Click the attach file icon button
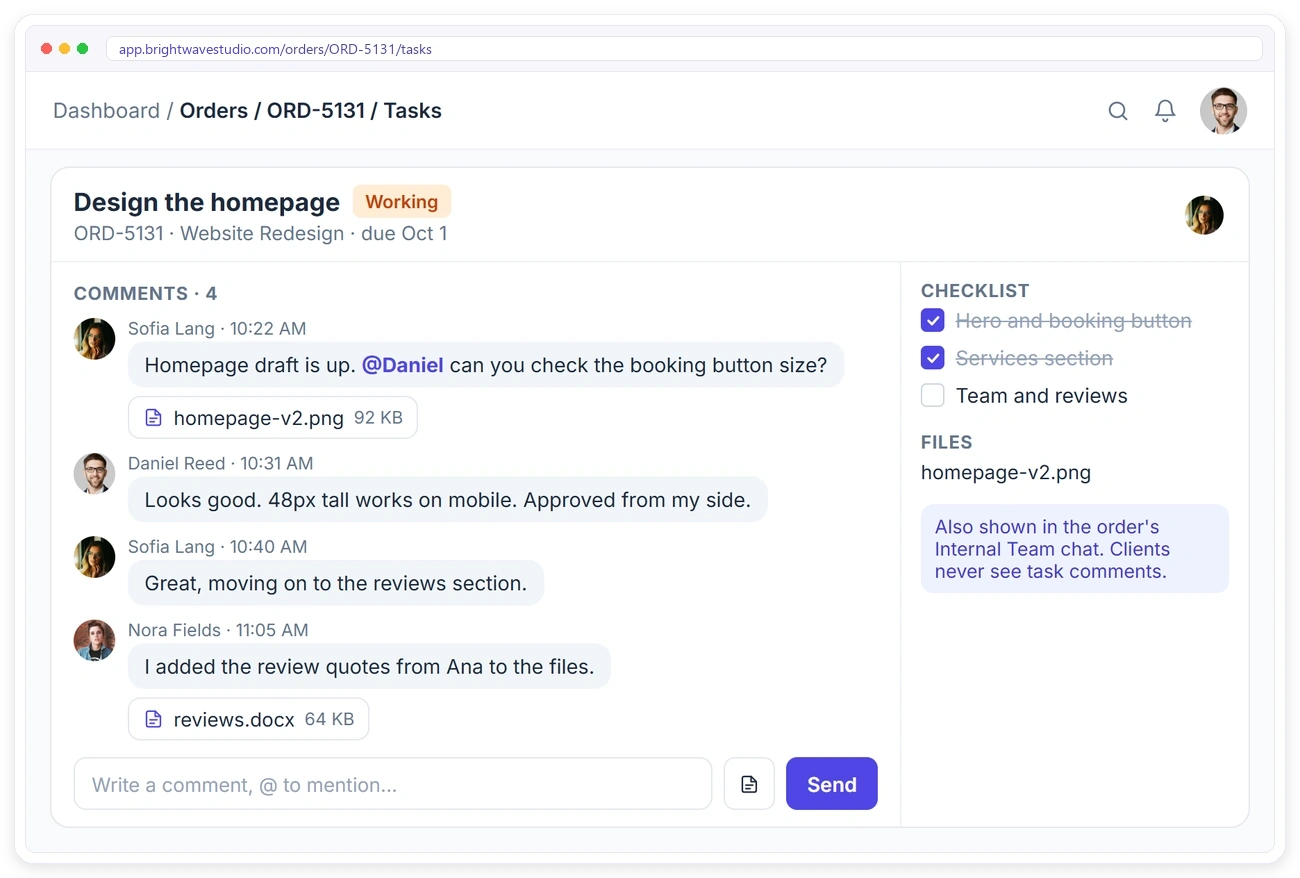The width and height of the screenshot is (1300, 878). 749,784
